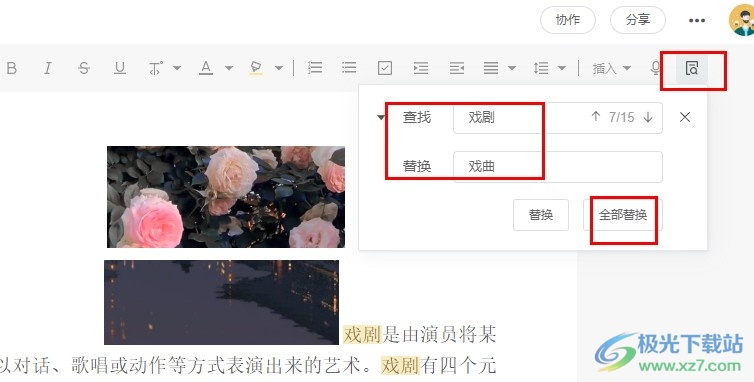Open the more options ellipsis menu

697,21
